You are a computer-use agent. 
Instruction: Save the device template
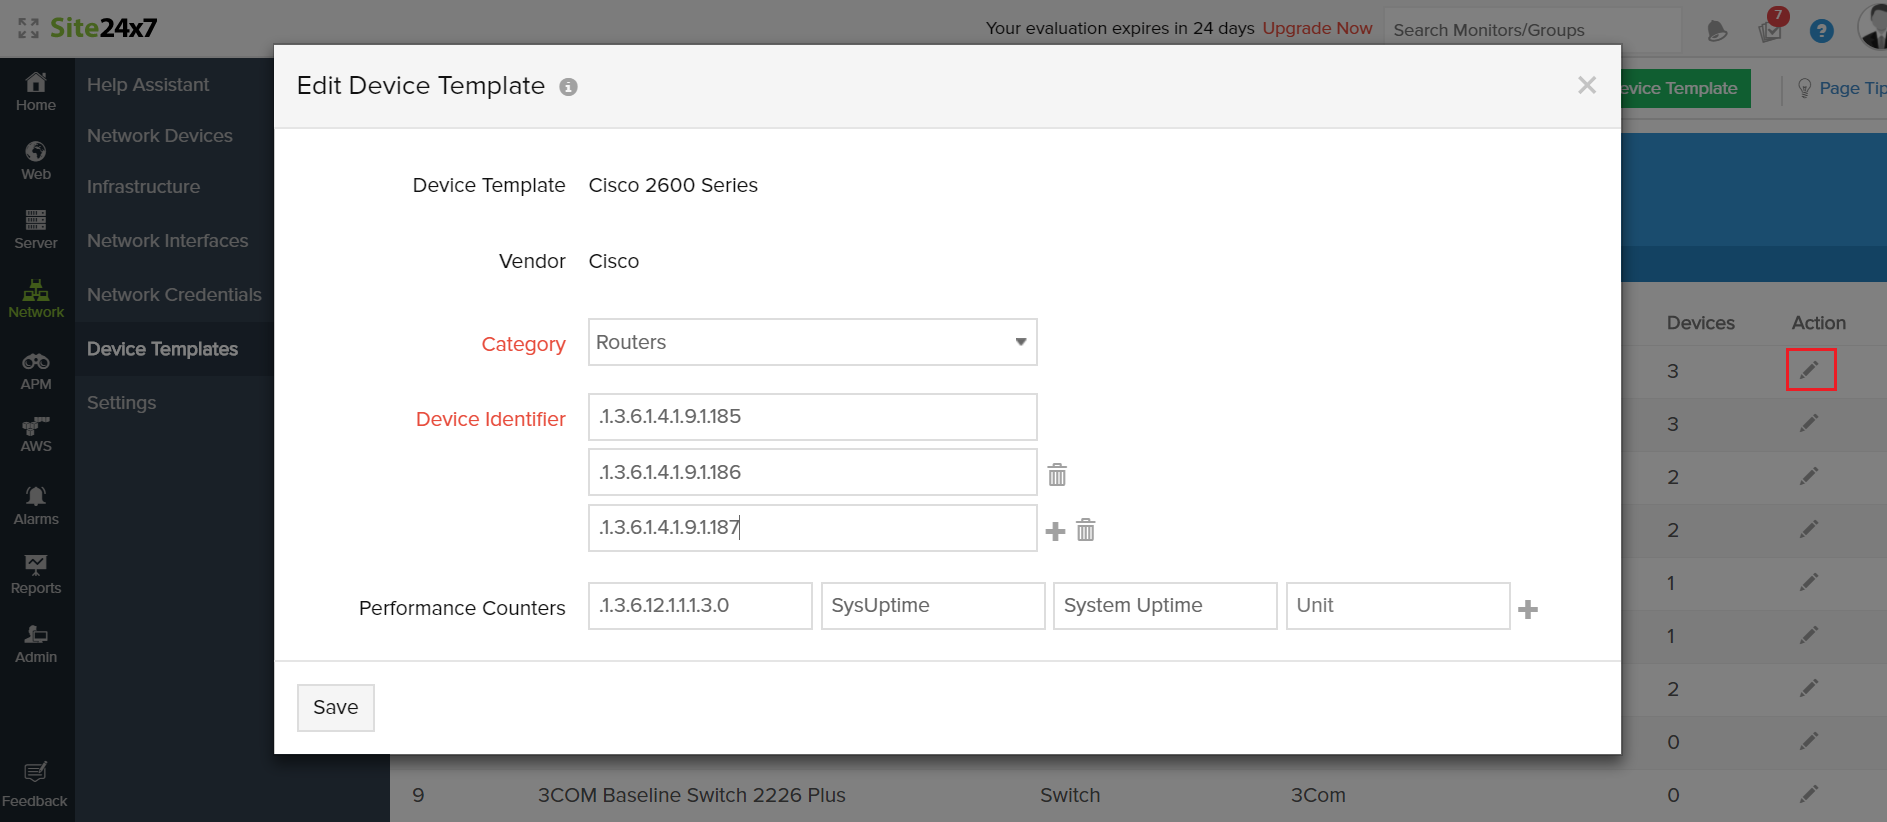tap(336, 708)
